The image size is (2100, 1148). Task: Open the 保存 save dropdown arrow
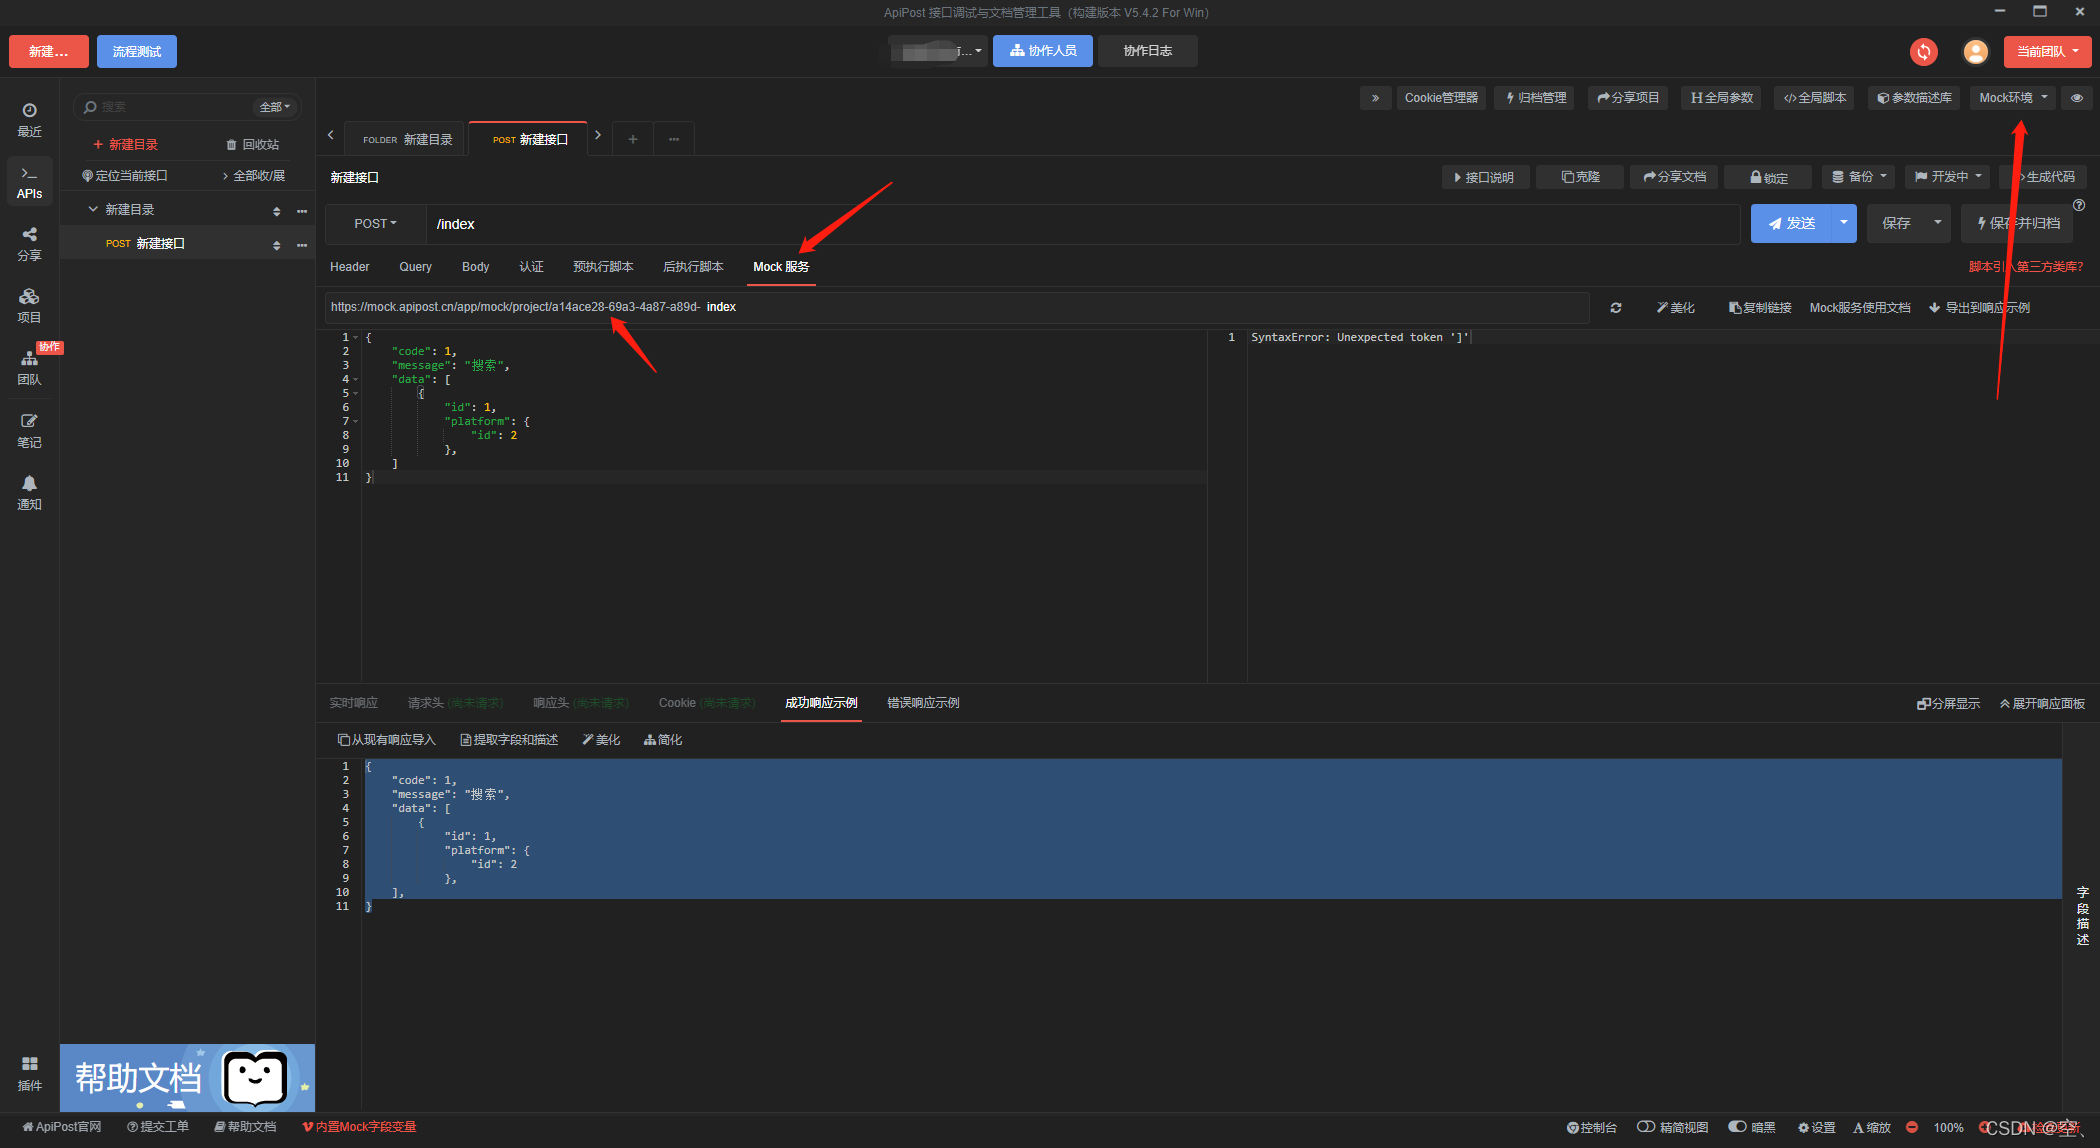point(1937,223)
